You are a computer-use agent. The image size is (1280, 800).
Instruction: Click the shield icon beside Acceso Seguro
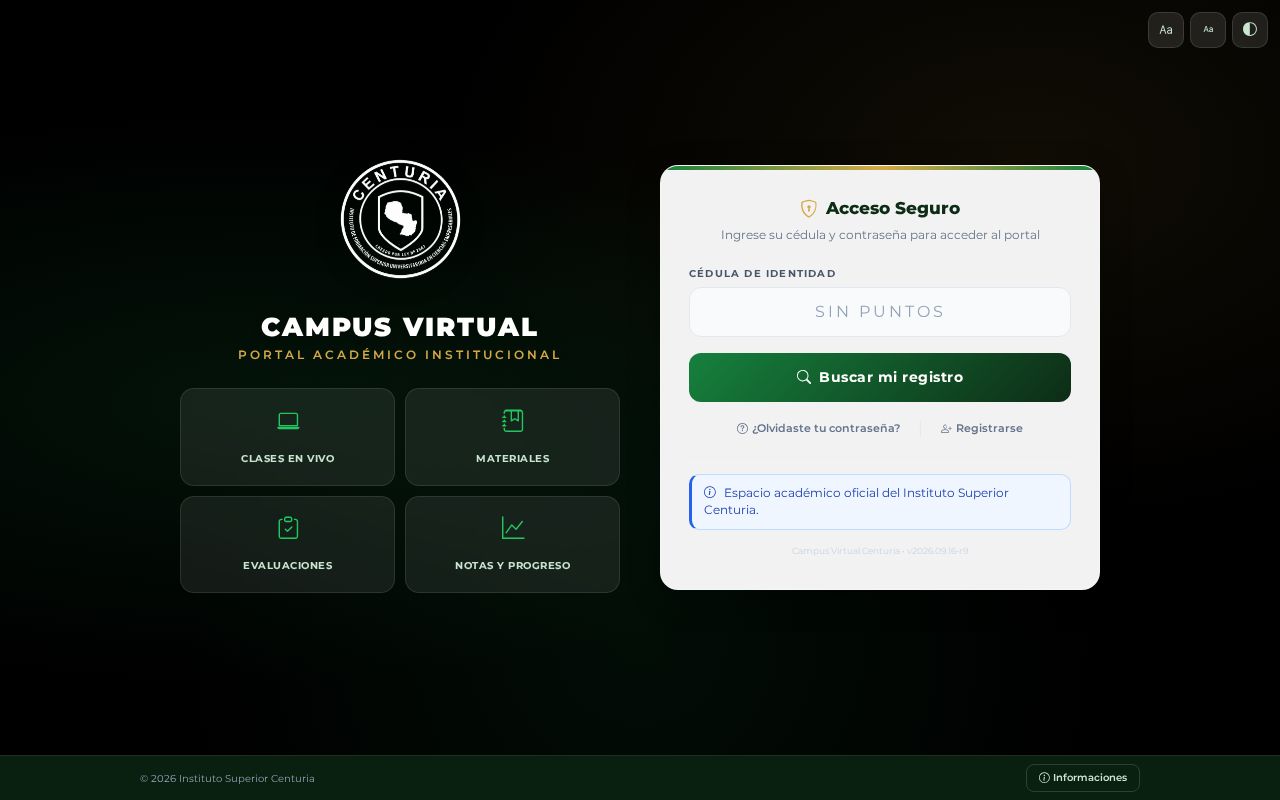pos(809,209)
